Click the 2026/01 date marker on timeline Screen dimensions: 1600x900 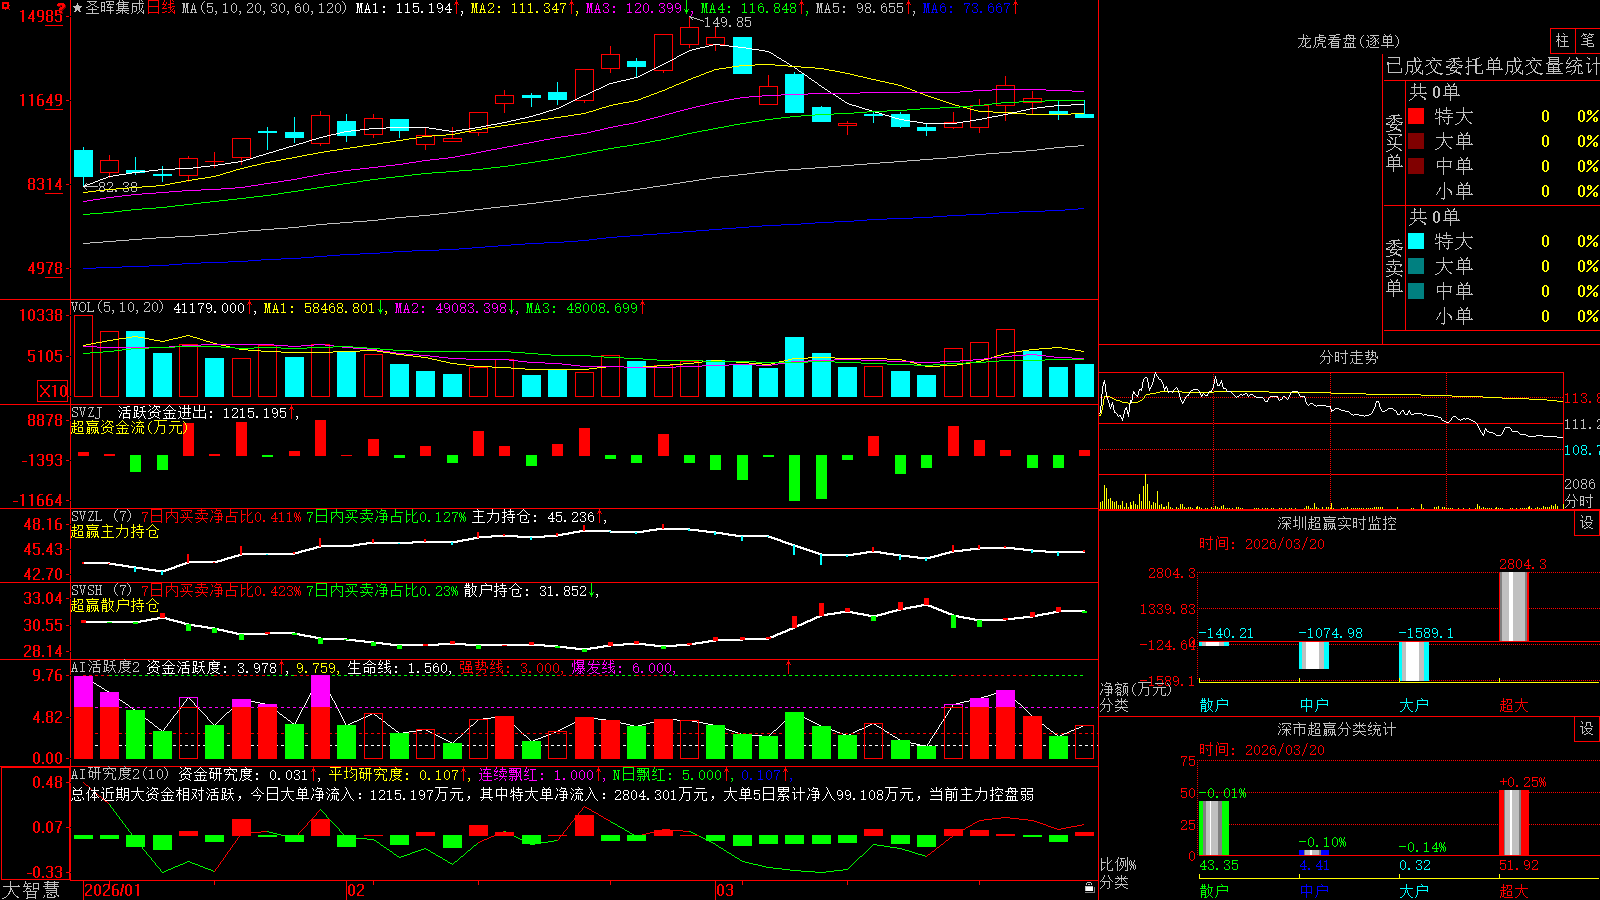coord(113,890)
